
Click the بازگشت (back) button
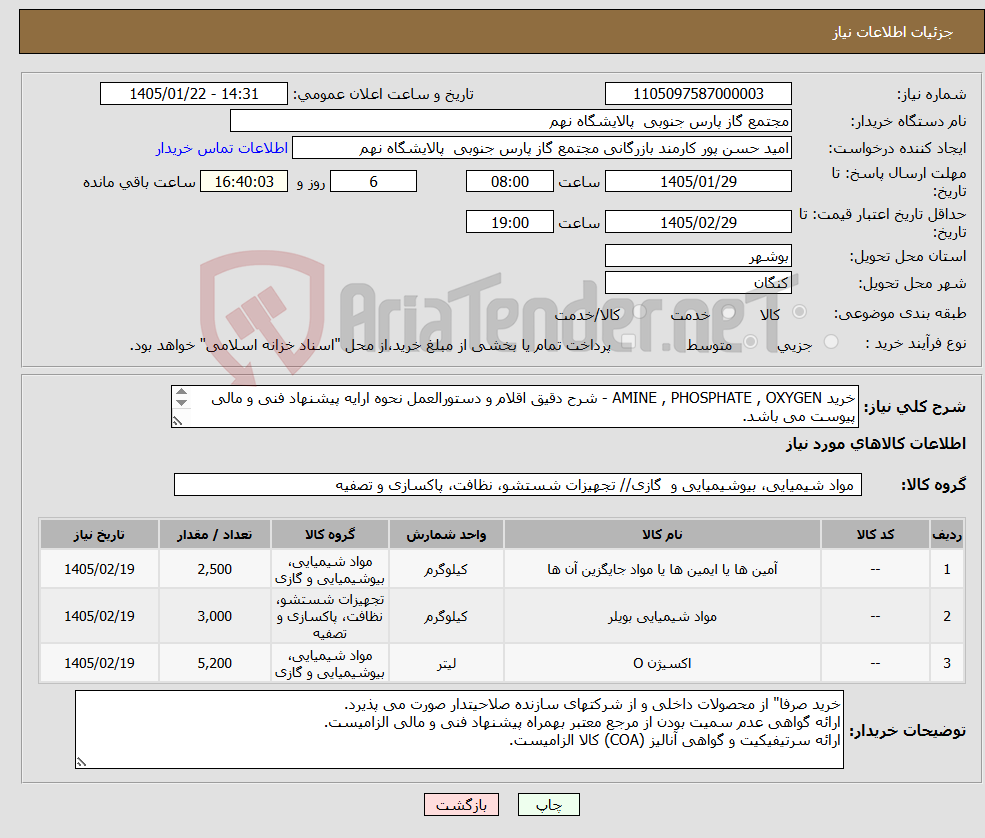[461, 805]
